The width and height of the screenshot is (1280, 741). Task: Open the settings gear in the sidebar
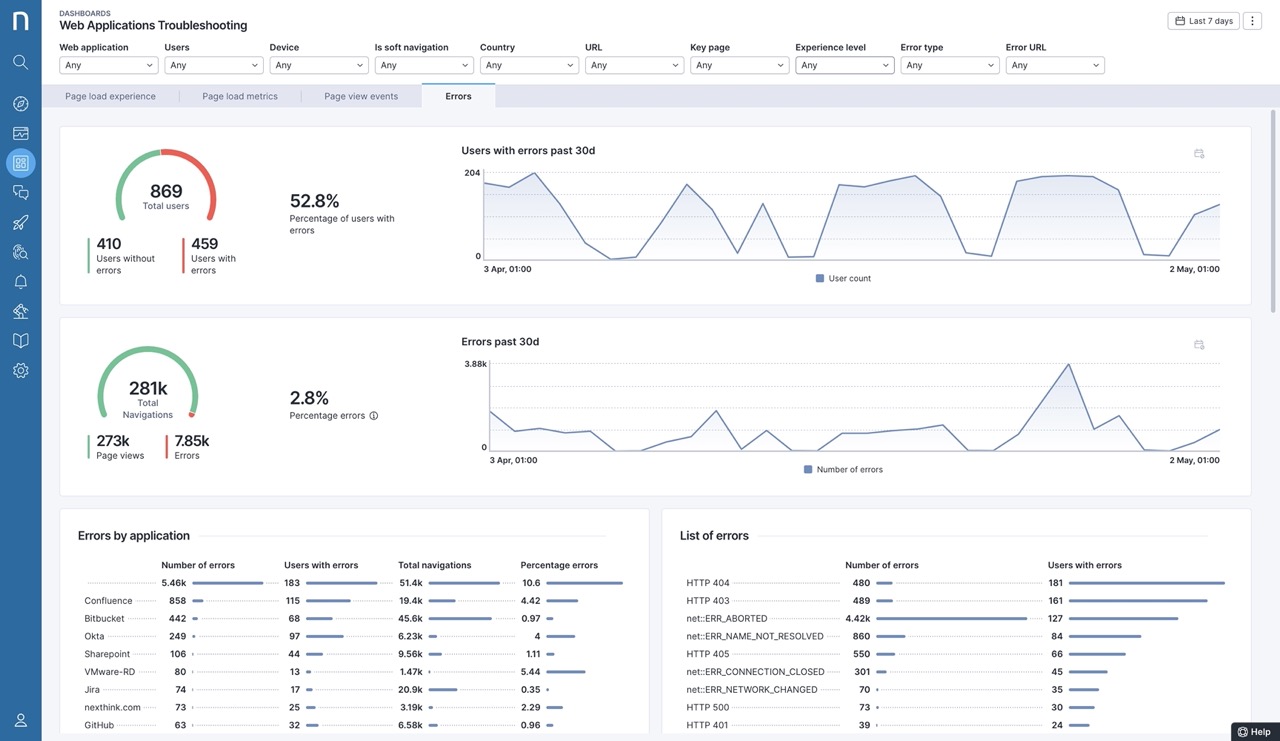20,371
